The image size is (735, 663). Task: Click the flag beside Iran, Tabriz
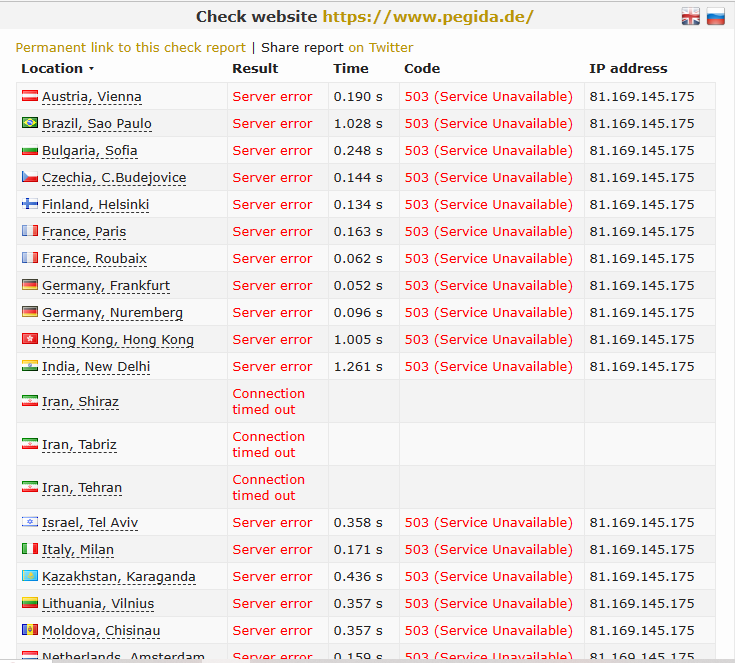pyautogui.click(x=30, y=444)
